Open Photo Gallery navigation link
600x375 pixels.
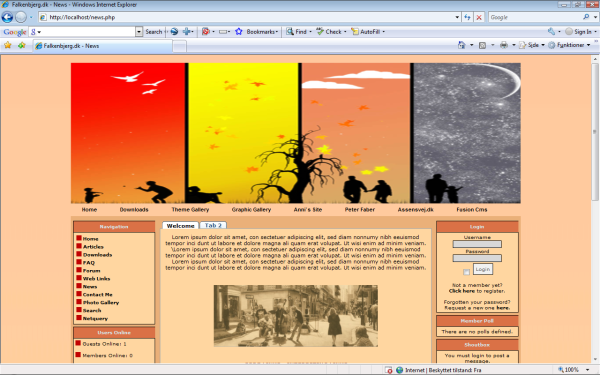pos(101,302)
